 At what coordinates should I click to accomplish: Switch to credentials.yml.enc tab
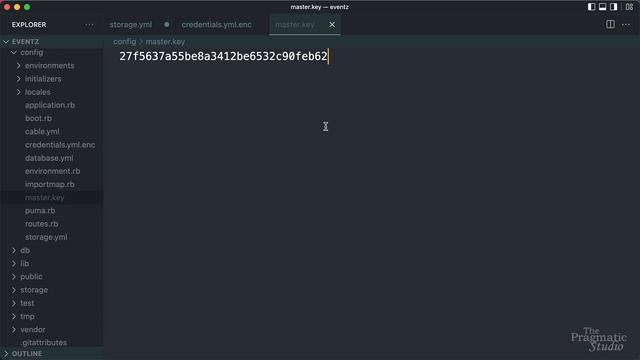click(216, 24)
